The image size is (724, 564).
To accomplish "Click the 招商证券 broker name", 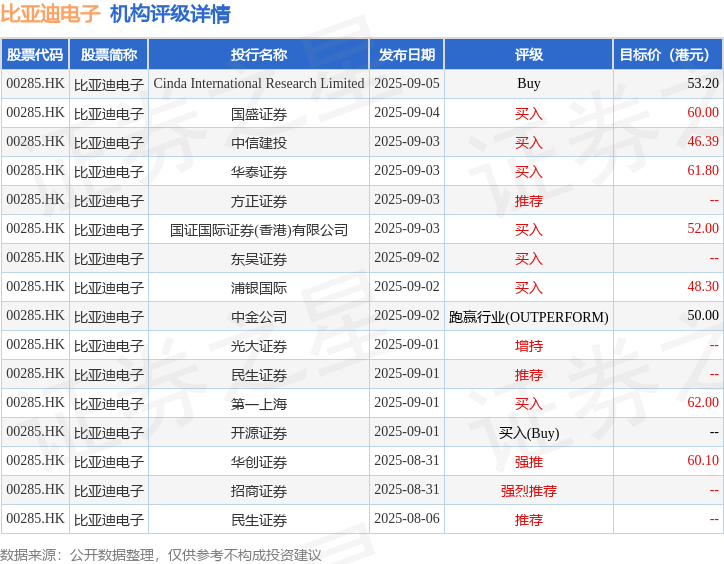I will click(x=259, y=491).
